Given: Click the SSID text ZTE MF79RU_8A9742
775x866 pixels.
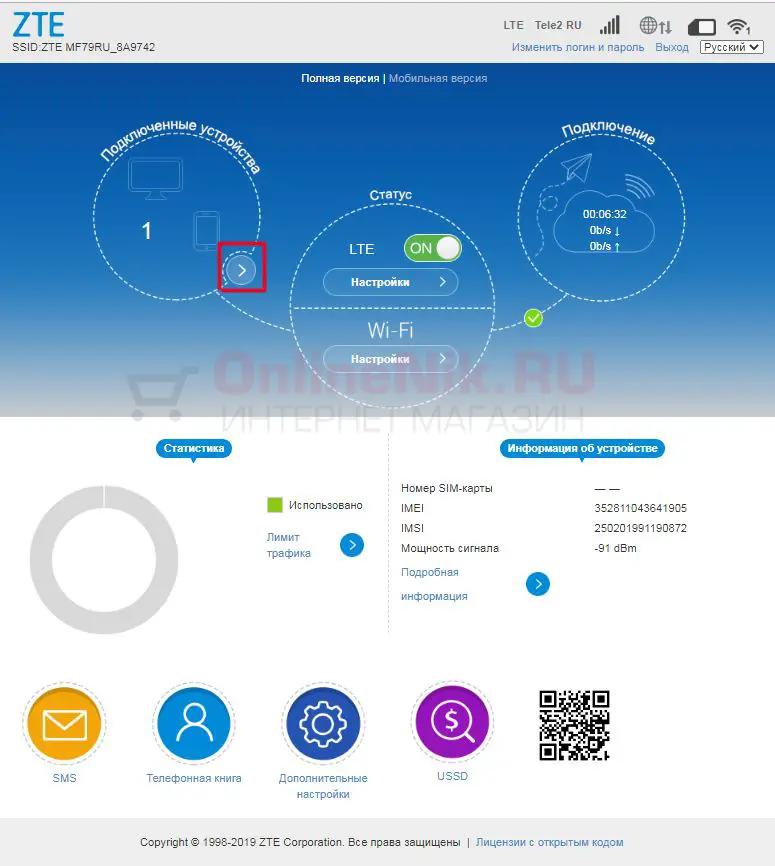Looking at the screenshot, I should pyautogui.click(x=83, y=47).
